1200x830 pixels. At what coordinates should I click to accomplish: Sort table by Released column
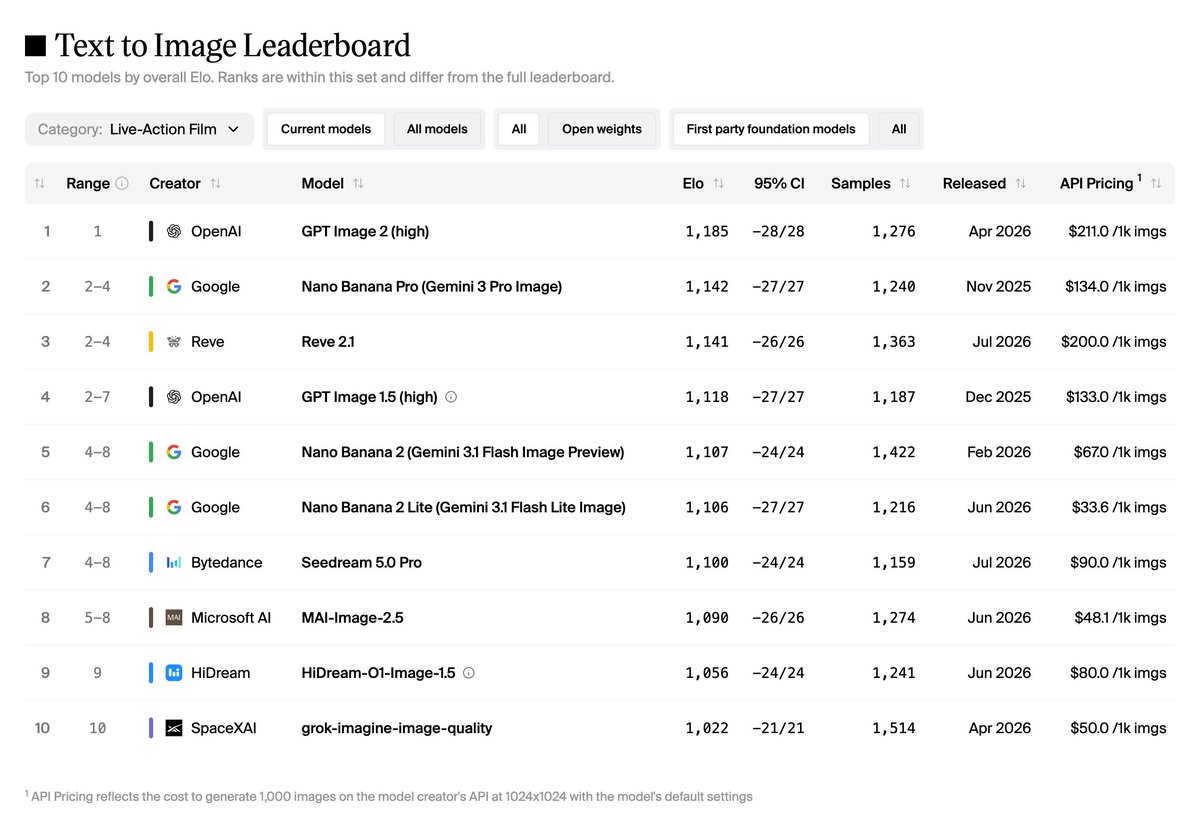pyautogui.click(x=1021, y=184)
